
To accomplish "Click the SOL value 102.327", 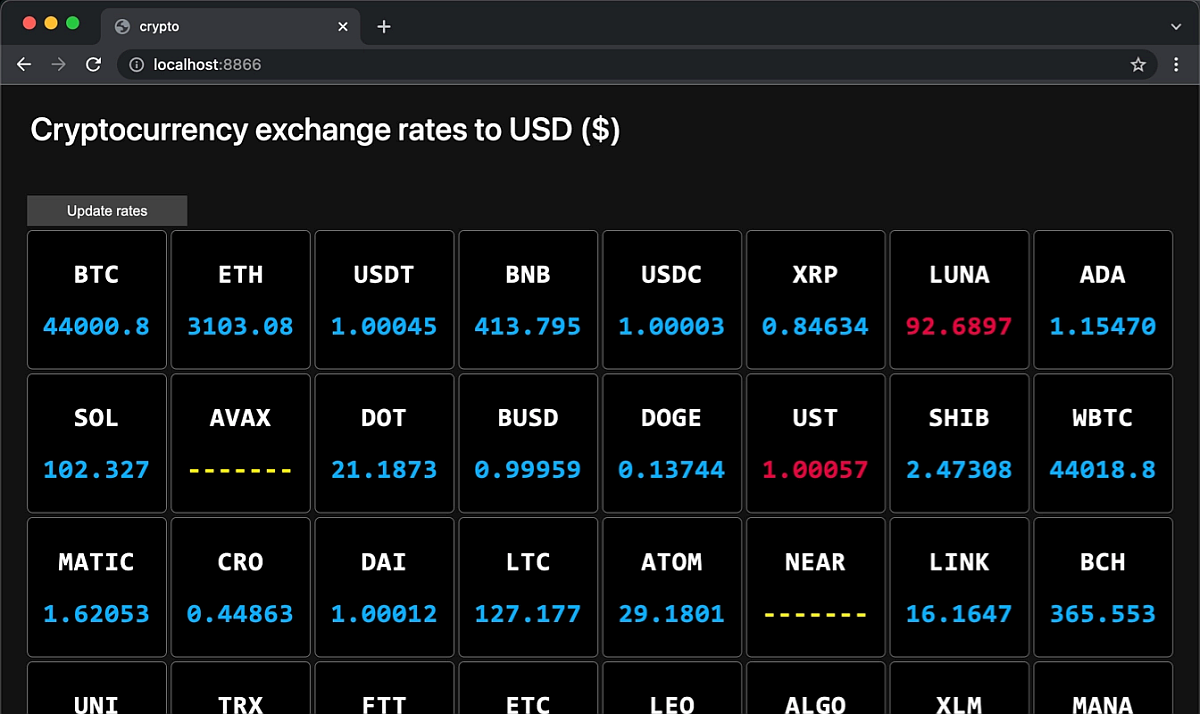I will (97, 470).
